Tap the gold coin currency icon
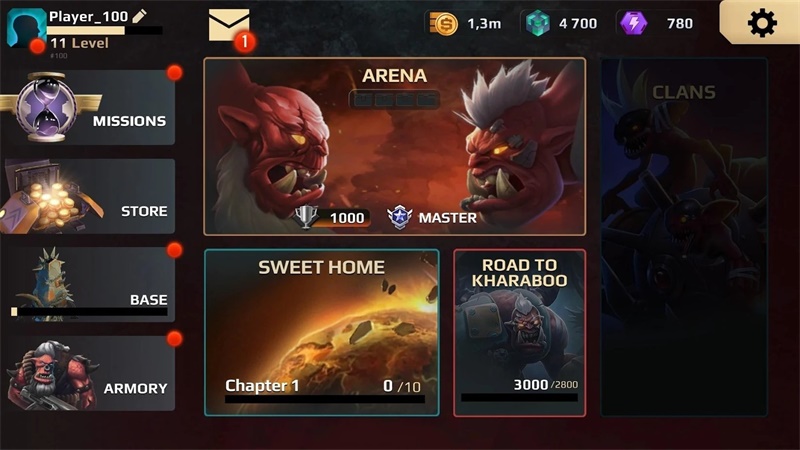 [443, 23]
